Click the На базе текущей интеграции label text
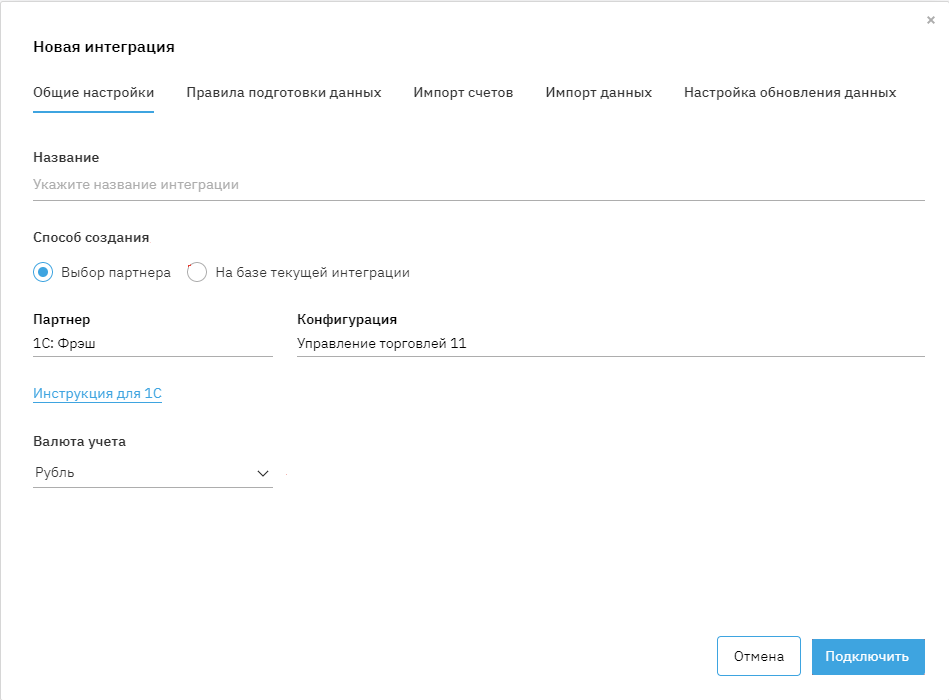Viewport: 949px width, 700px height. click(312, 272)
